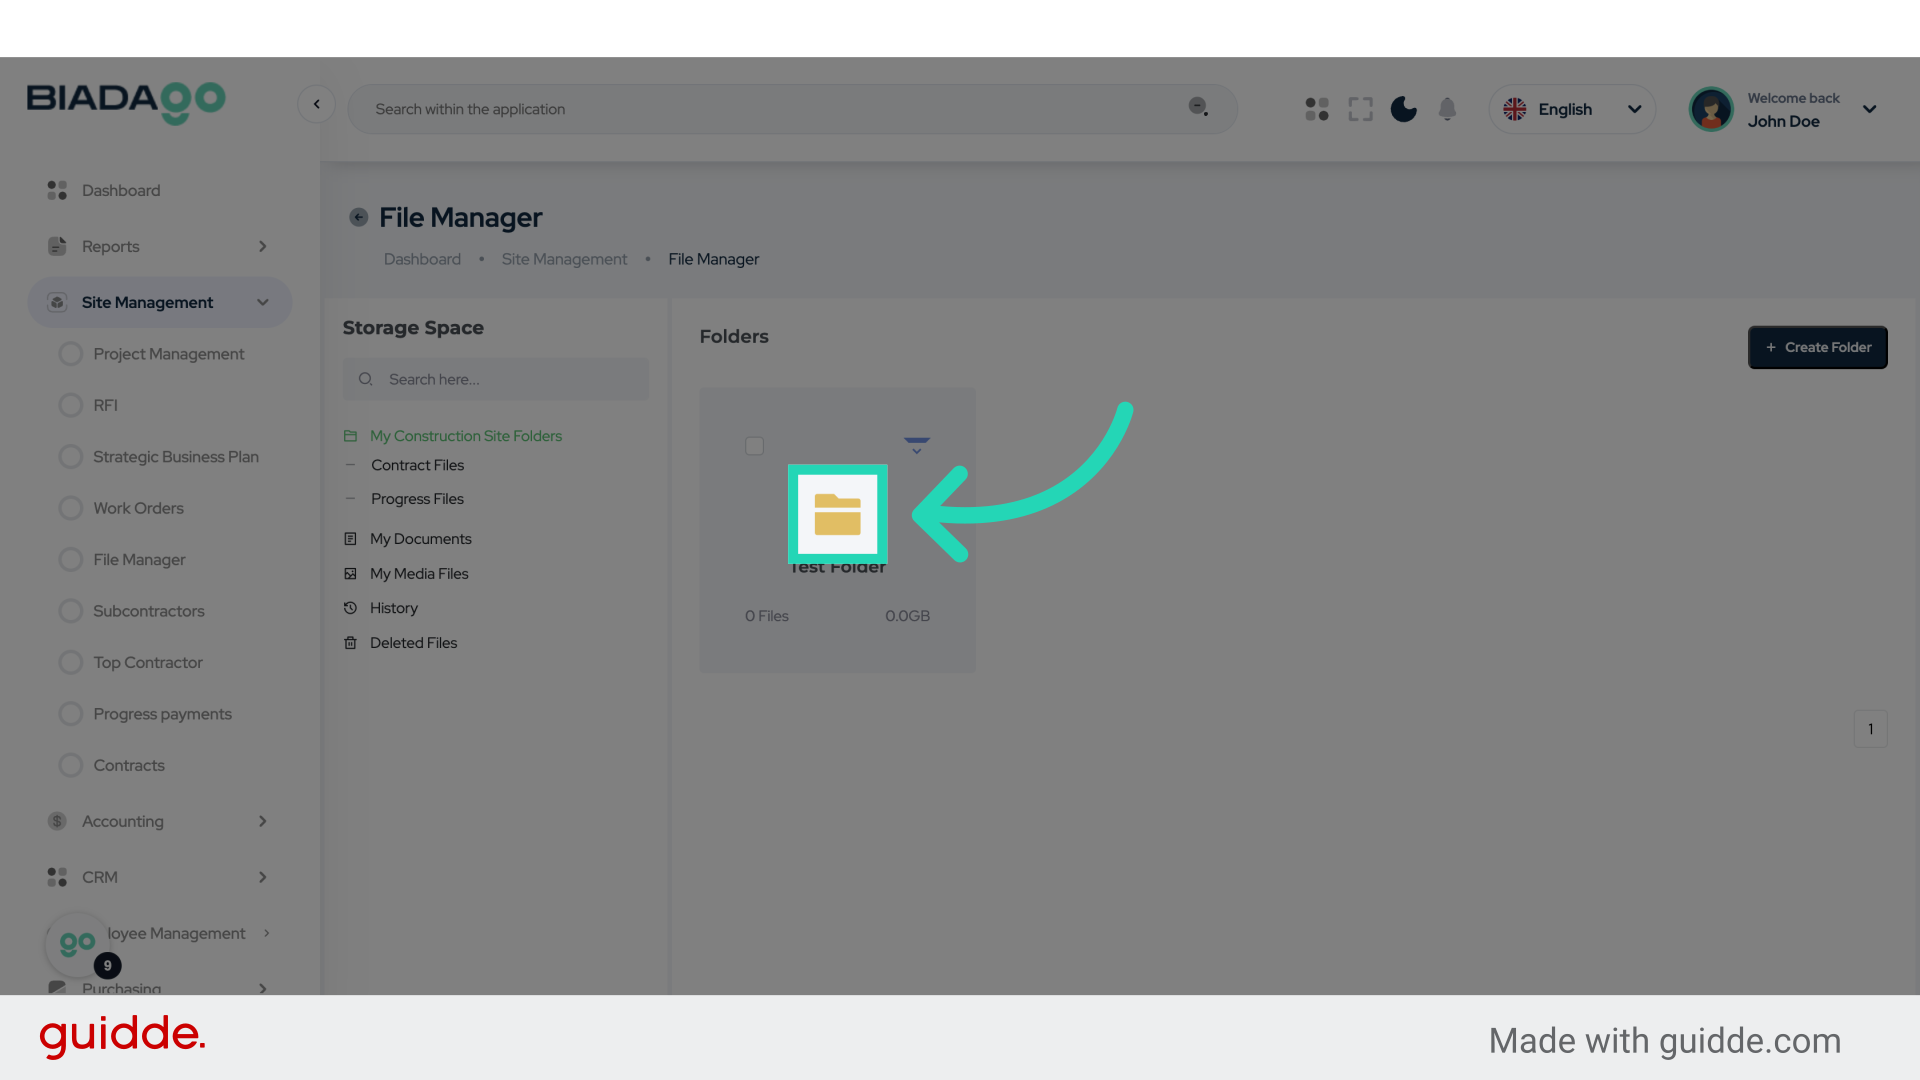Open the English language dropdown
The height and width of the screenshot is (1080, 1920).
pos(1571,109)
